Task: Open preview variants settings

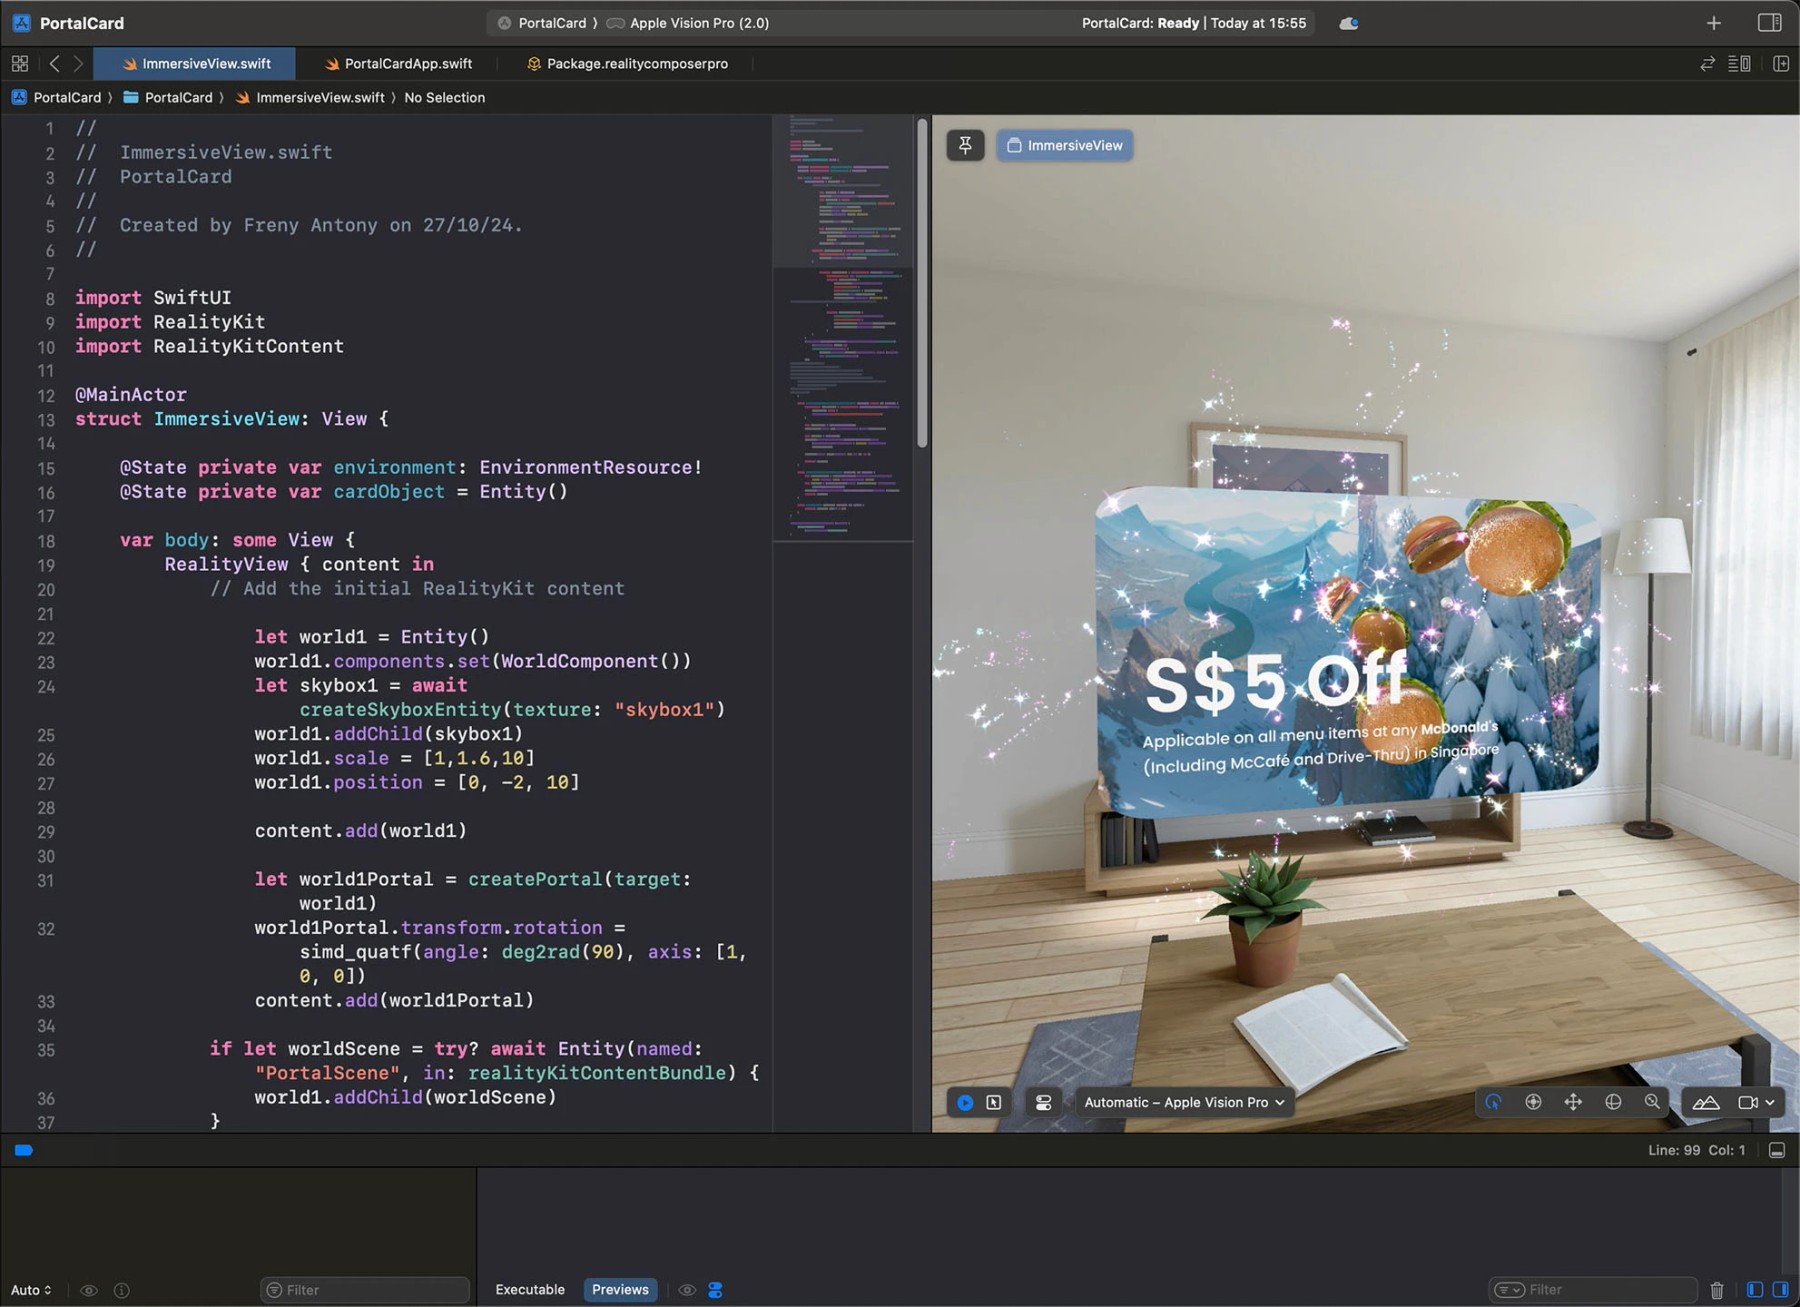Action: (x=1043, y=1102)
